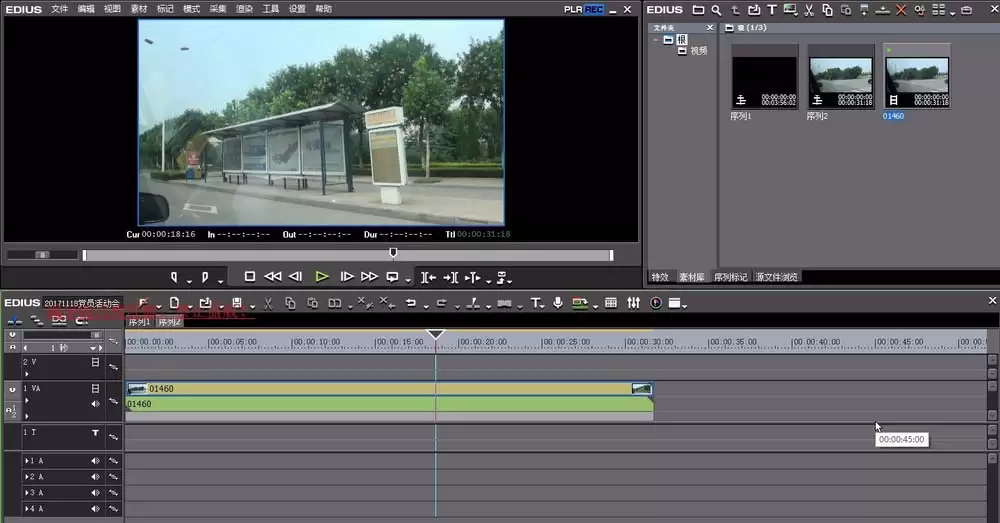
Task: Click the search magnifier icon in the bin toolbar
Action: click(x=717, y=10)
